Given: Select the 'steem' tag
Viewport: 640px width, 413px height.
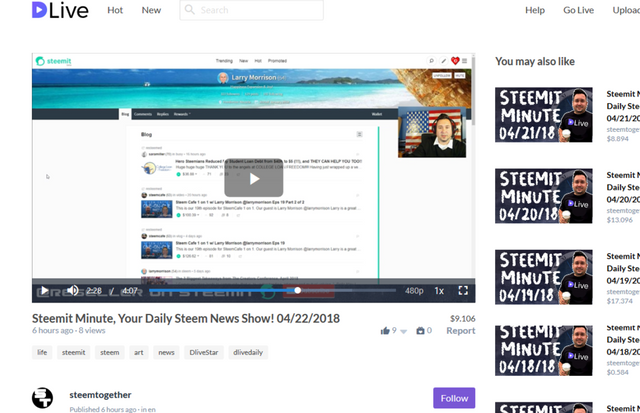Looking at the screenshot, I should pyautogui.click(x=110, y=352).
